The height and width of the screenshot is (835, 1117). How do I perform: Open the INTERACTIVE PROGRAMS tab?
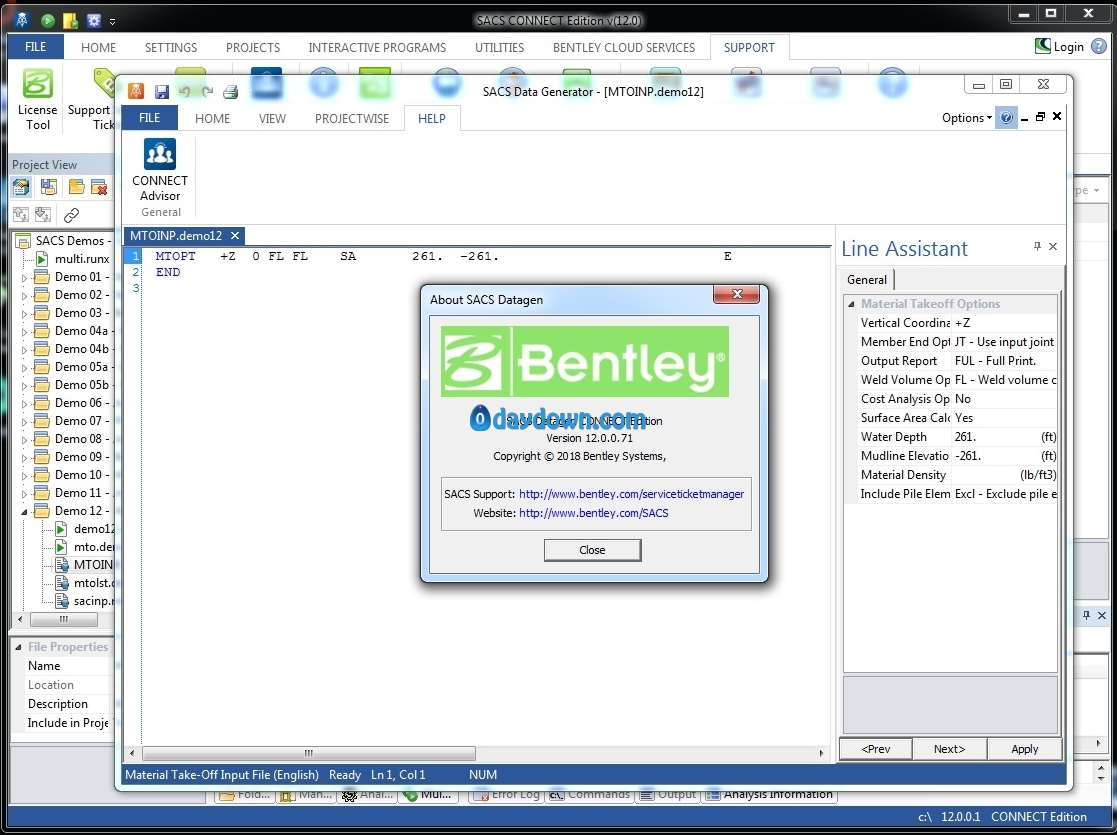(377, 47)
